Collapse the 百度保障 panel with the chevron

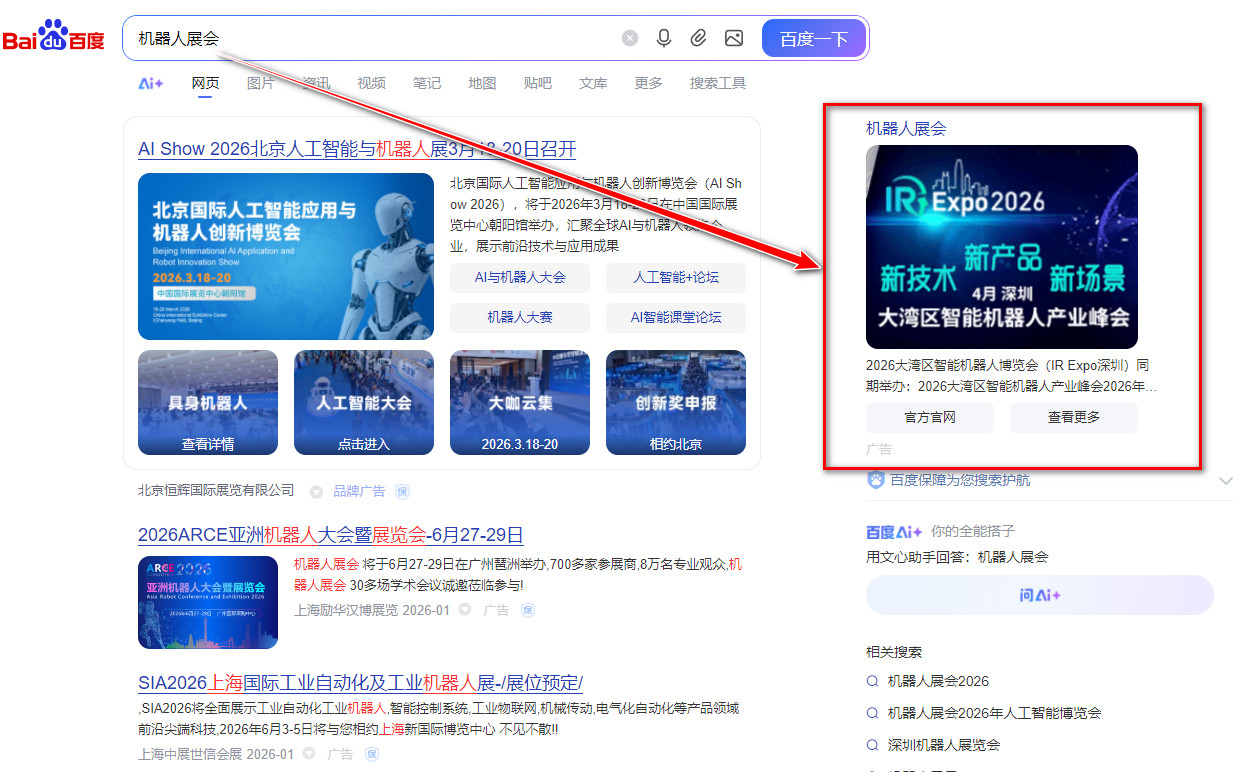tap(1227, 480)
